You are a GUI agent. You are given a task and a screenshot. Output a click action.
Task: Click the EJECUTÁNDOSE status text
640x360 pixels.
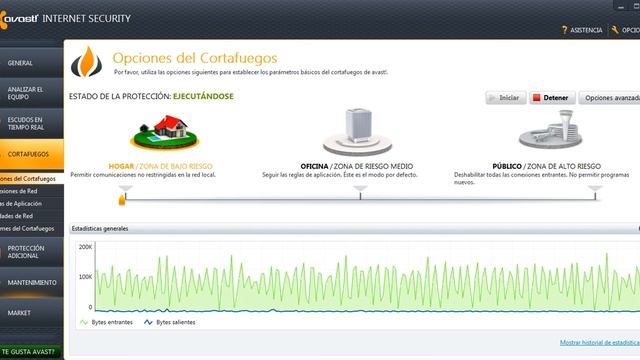pos(203,96)
